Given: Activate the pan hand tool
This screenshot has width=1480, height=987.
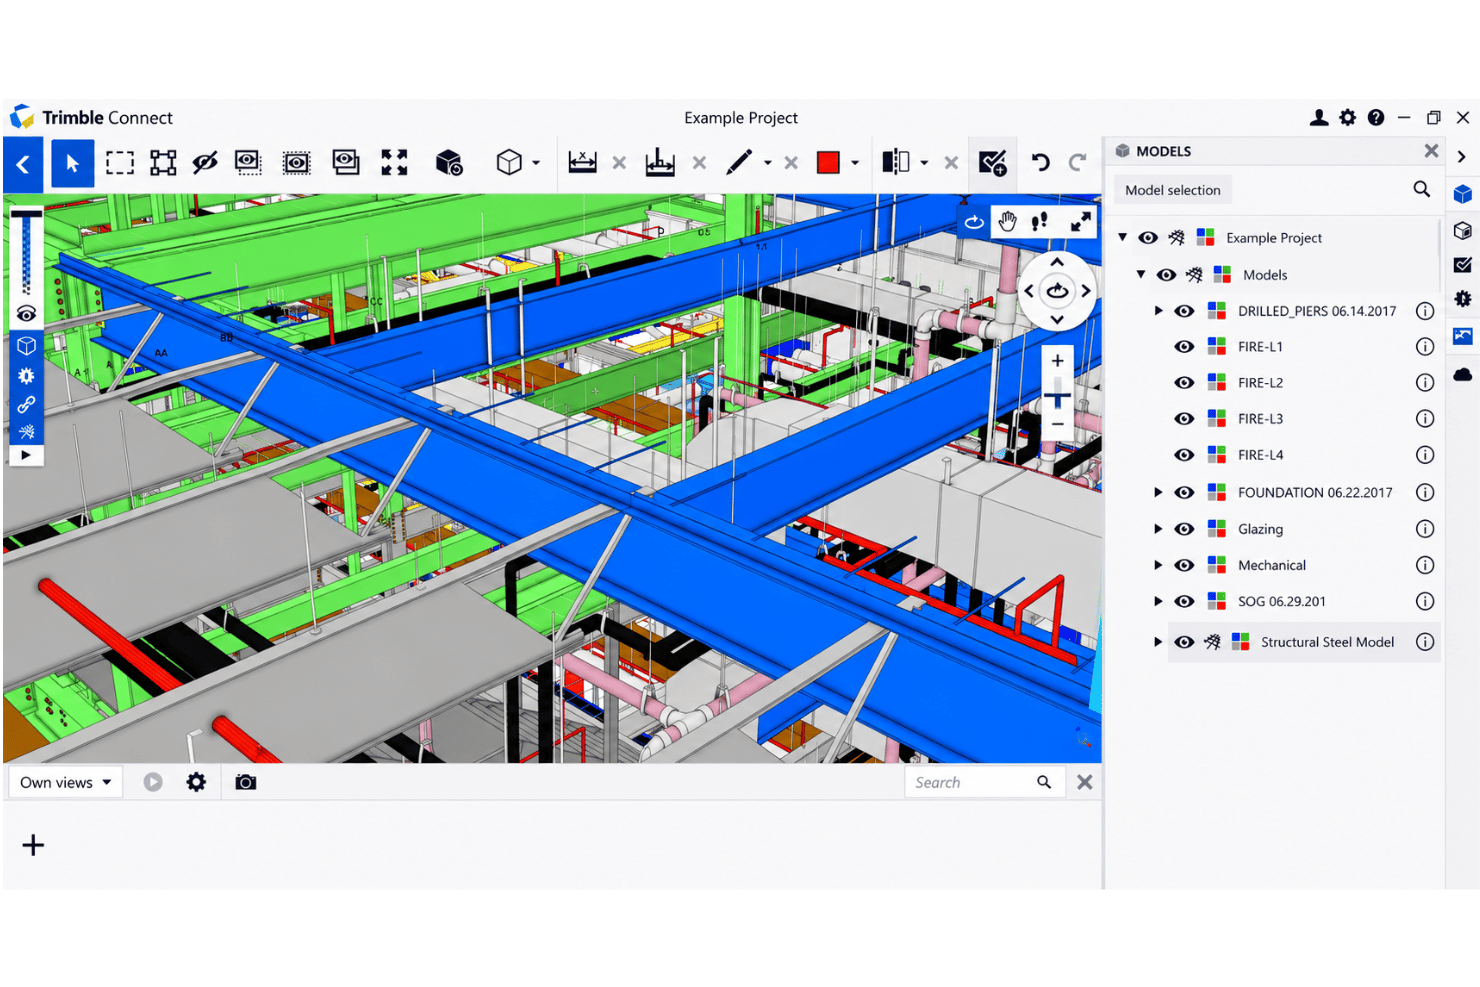Looking at the screenshot, I should [x=1007, y=222].
